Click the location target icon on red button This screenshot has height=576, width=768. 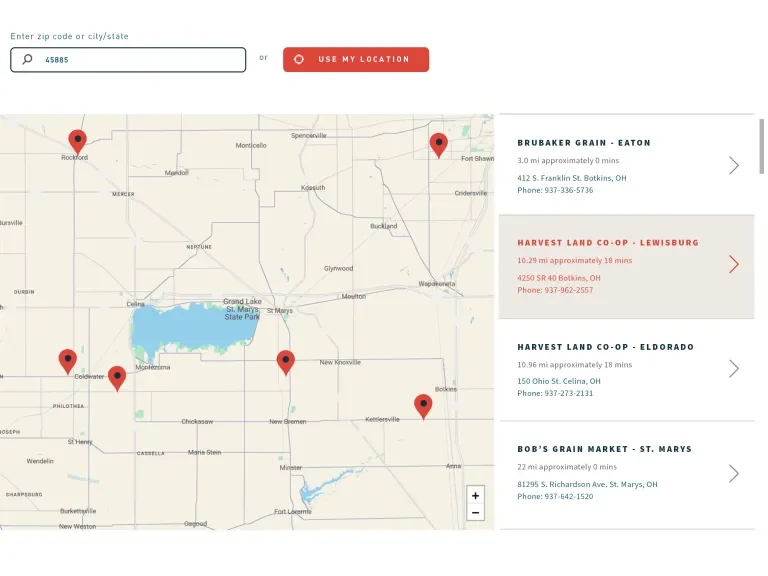coord(299,59)
